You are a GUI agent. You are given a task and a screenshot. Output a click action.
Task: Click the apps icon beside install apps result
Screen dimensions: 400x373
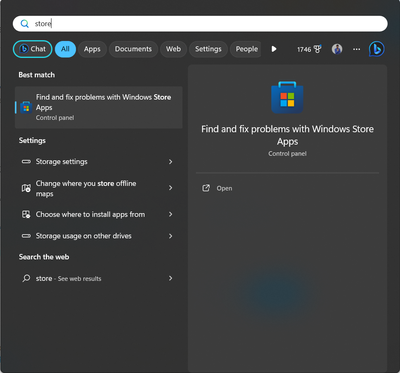click(x=26, y=214)
